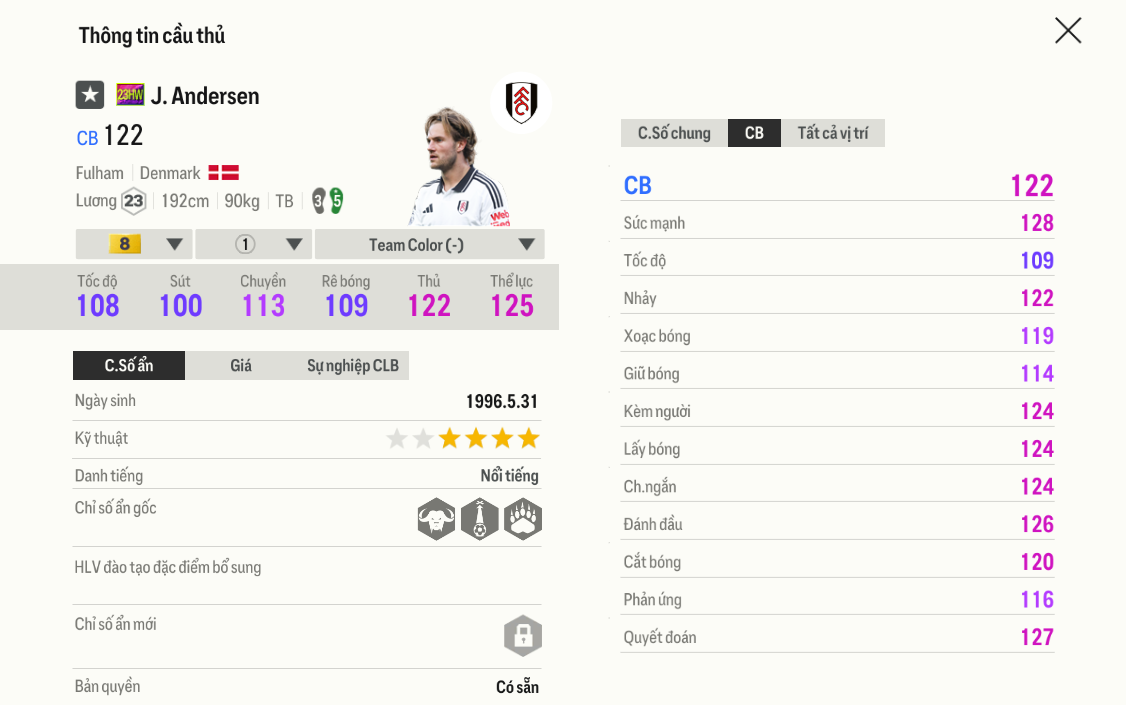
Task: Select the Tất cả vị trí stats tab
Action: tap(833, 132)
